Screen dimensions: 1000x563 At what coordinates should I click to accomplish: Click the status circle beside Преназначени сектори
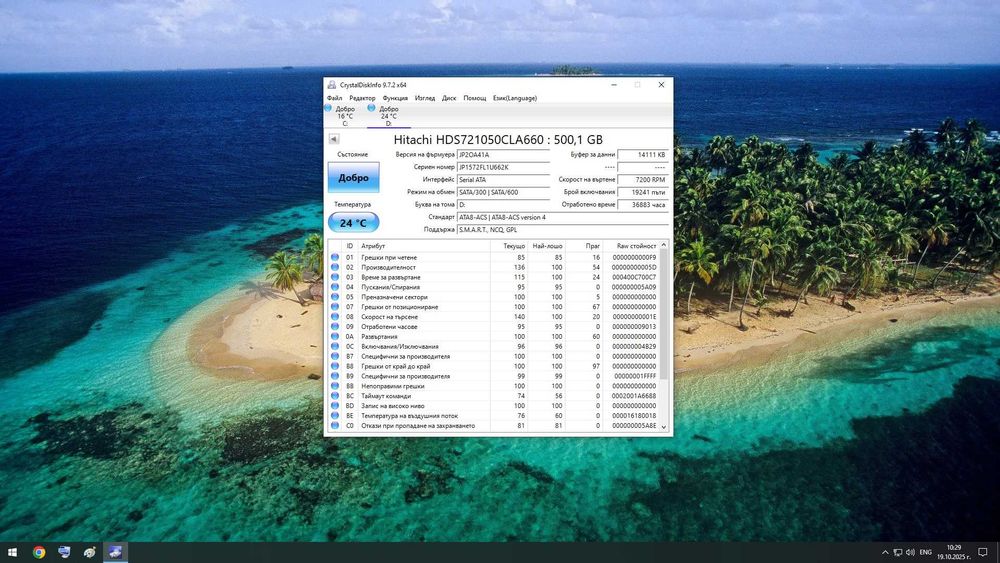point(335,297)
